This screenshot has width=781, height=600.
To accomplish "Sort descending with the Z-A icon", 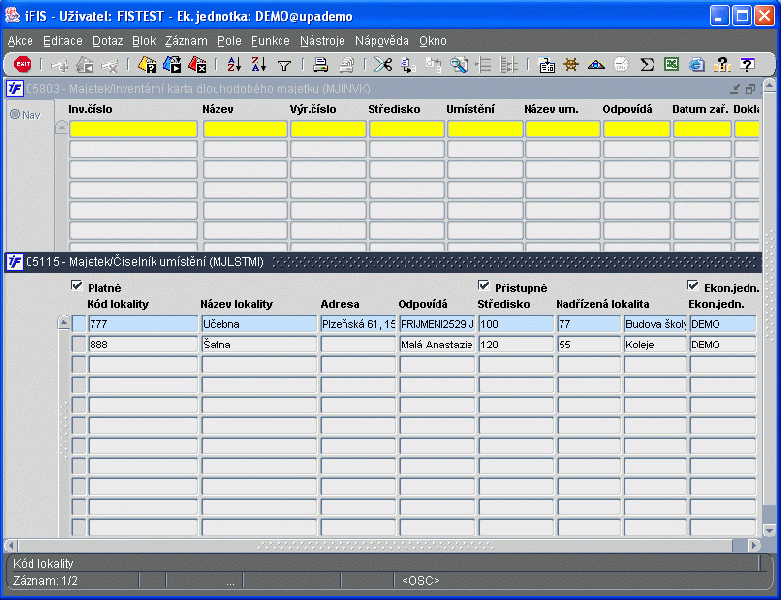I will 259,64.
